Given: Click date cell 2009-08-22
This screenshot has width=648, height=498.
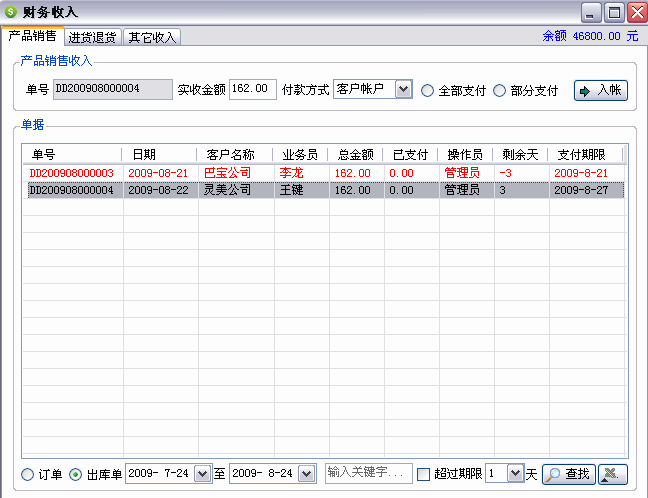Looking at the screenshot, I should click(x=158, y=190).
